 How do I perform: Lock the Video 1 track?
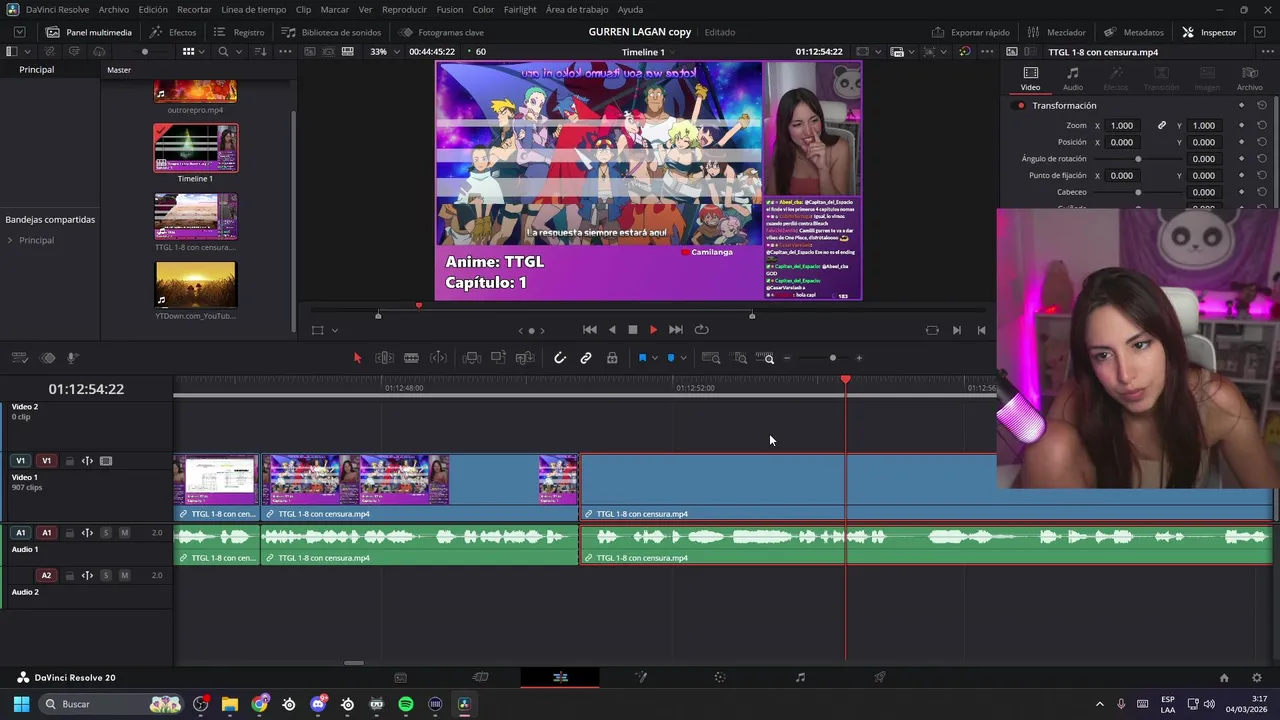coord(69,461)
